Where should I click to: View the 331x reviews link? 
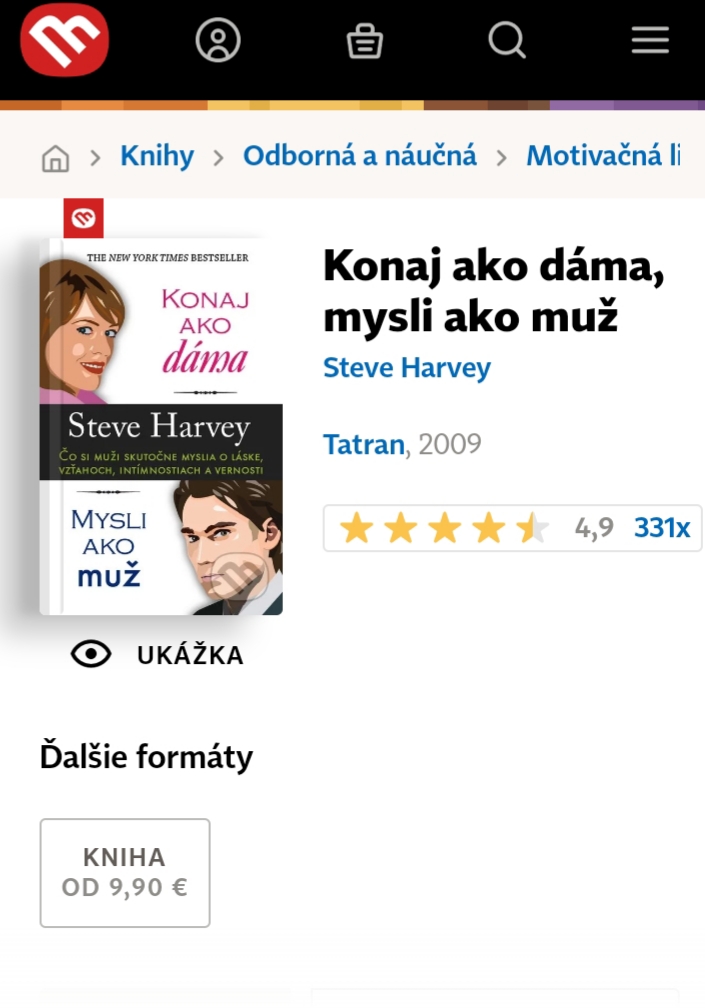tap(662, 528)
